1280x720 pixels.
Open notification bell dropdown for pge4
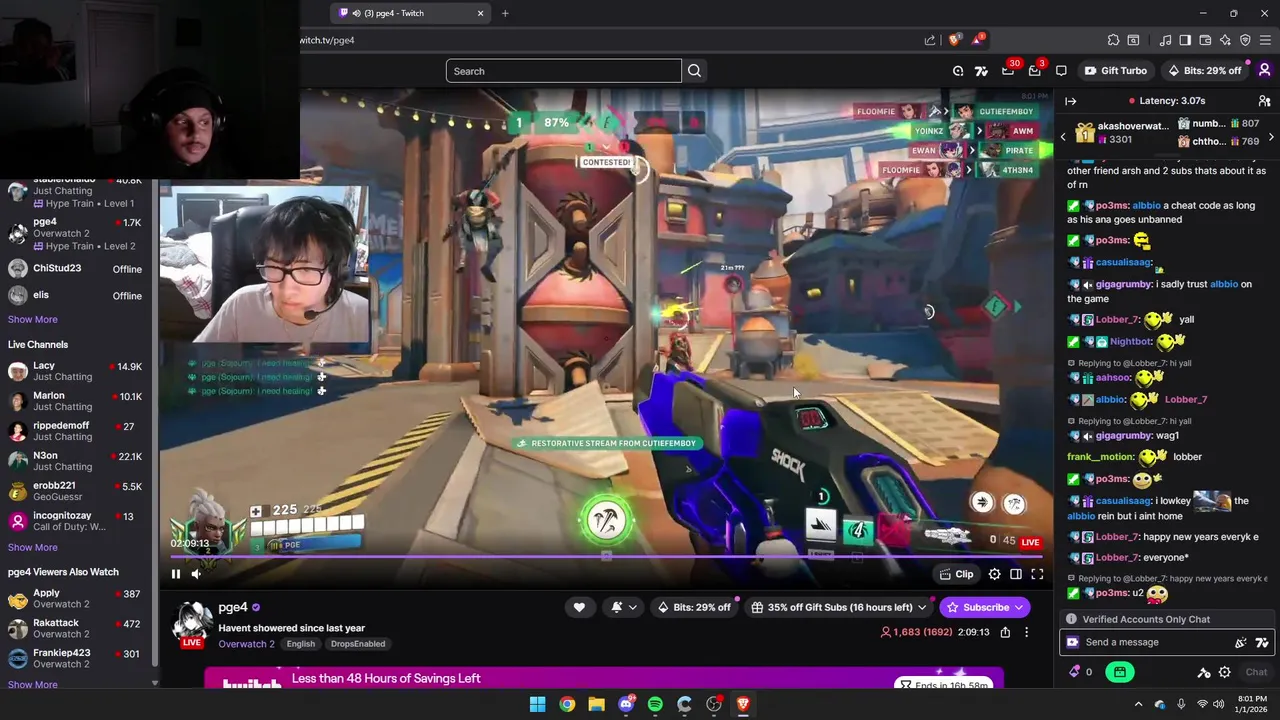(623, 607)
